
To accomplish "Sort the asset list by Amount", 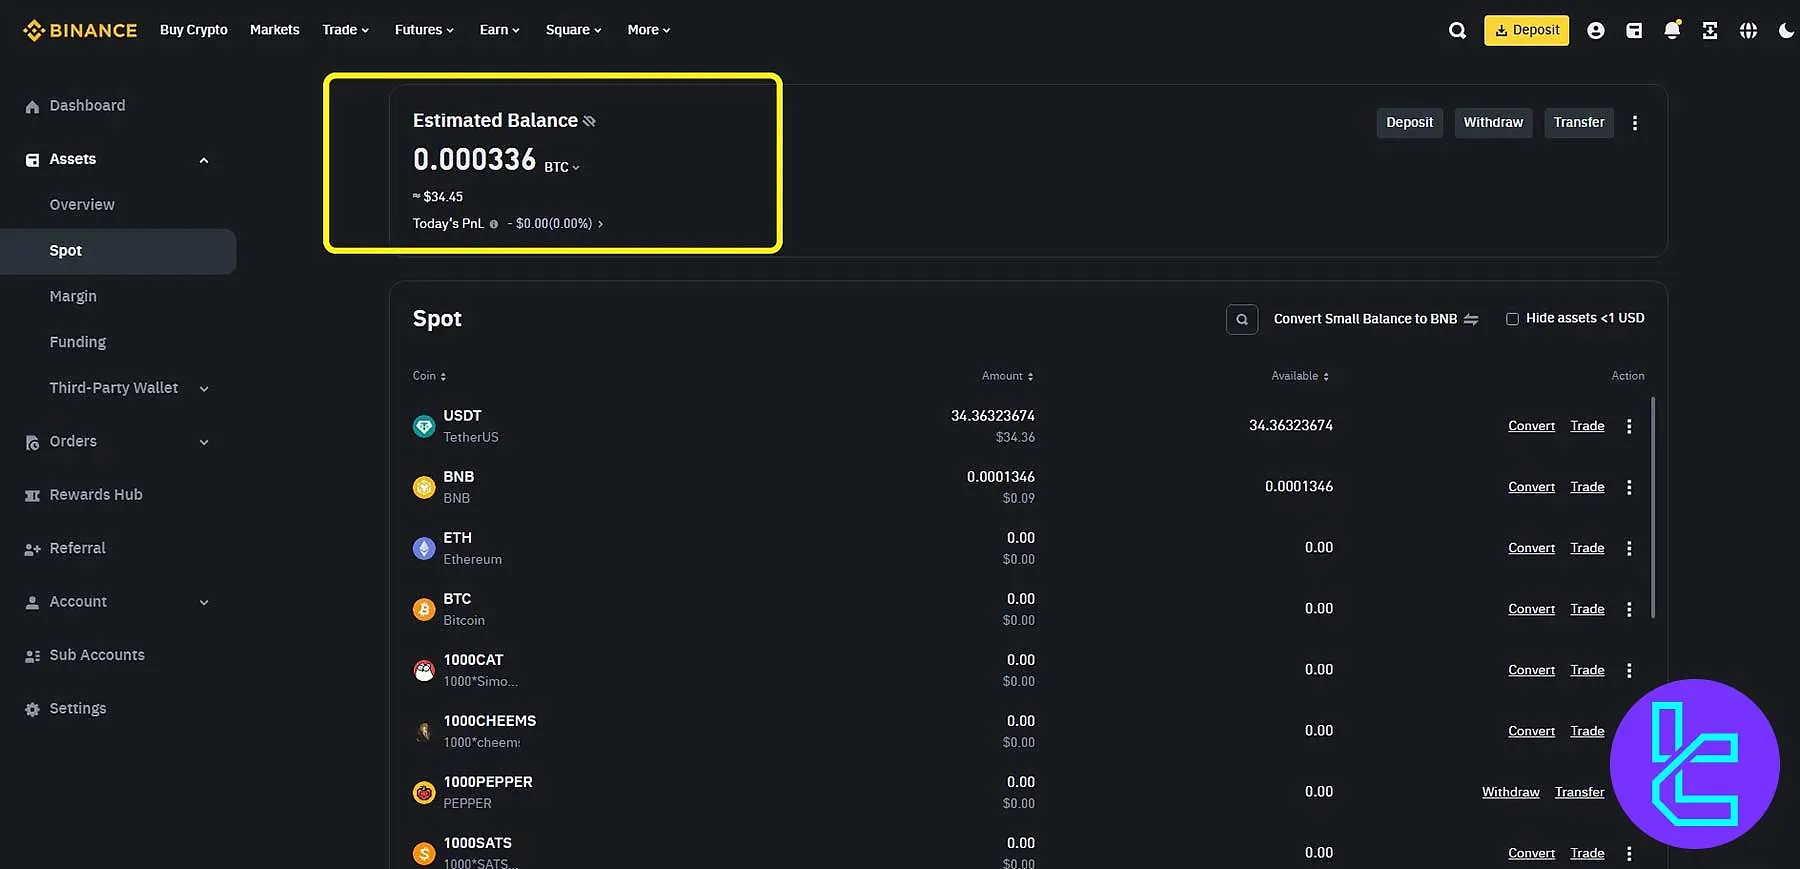I will coord(1007,376).
